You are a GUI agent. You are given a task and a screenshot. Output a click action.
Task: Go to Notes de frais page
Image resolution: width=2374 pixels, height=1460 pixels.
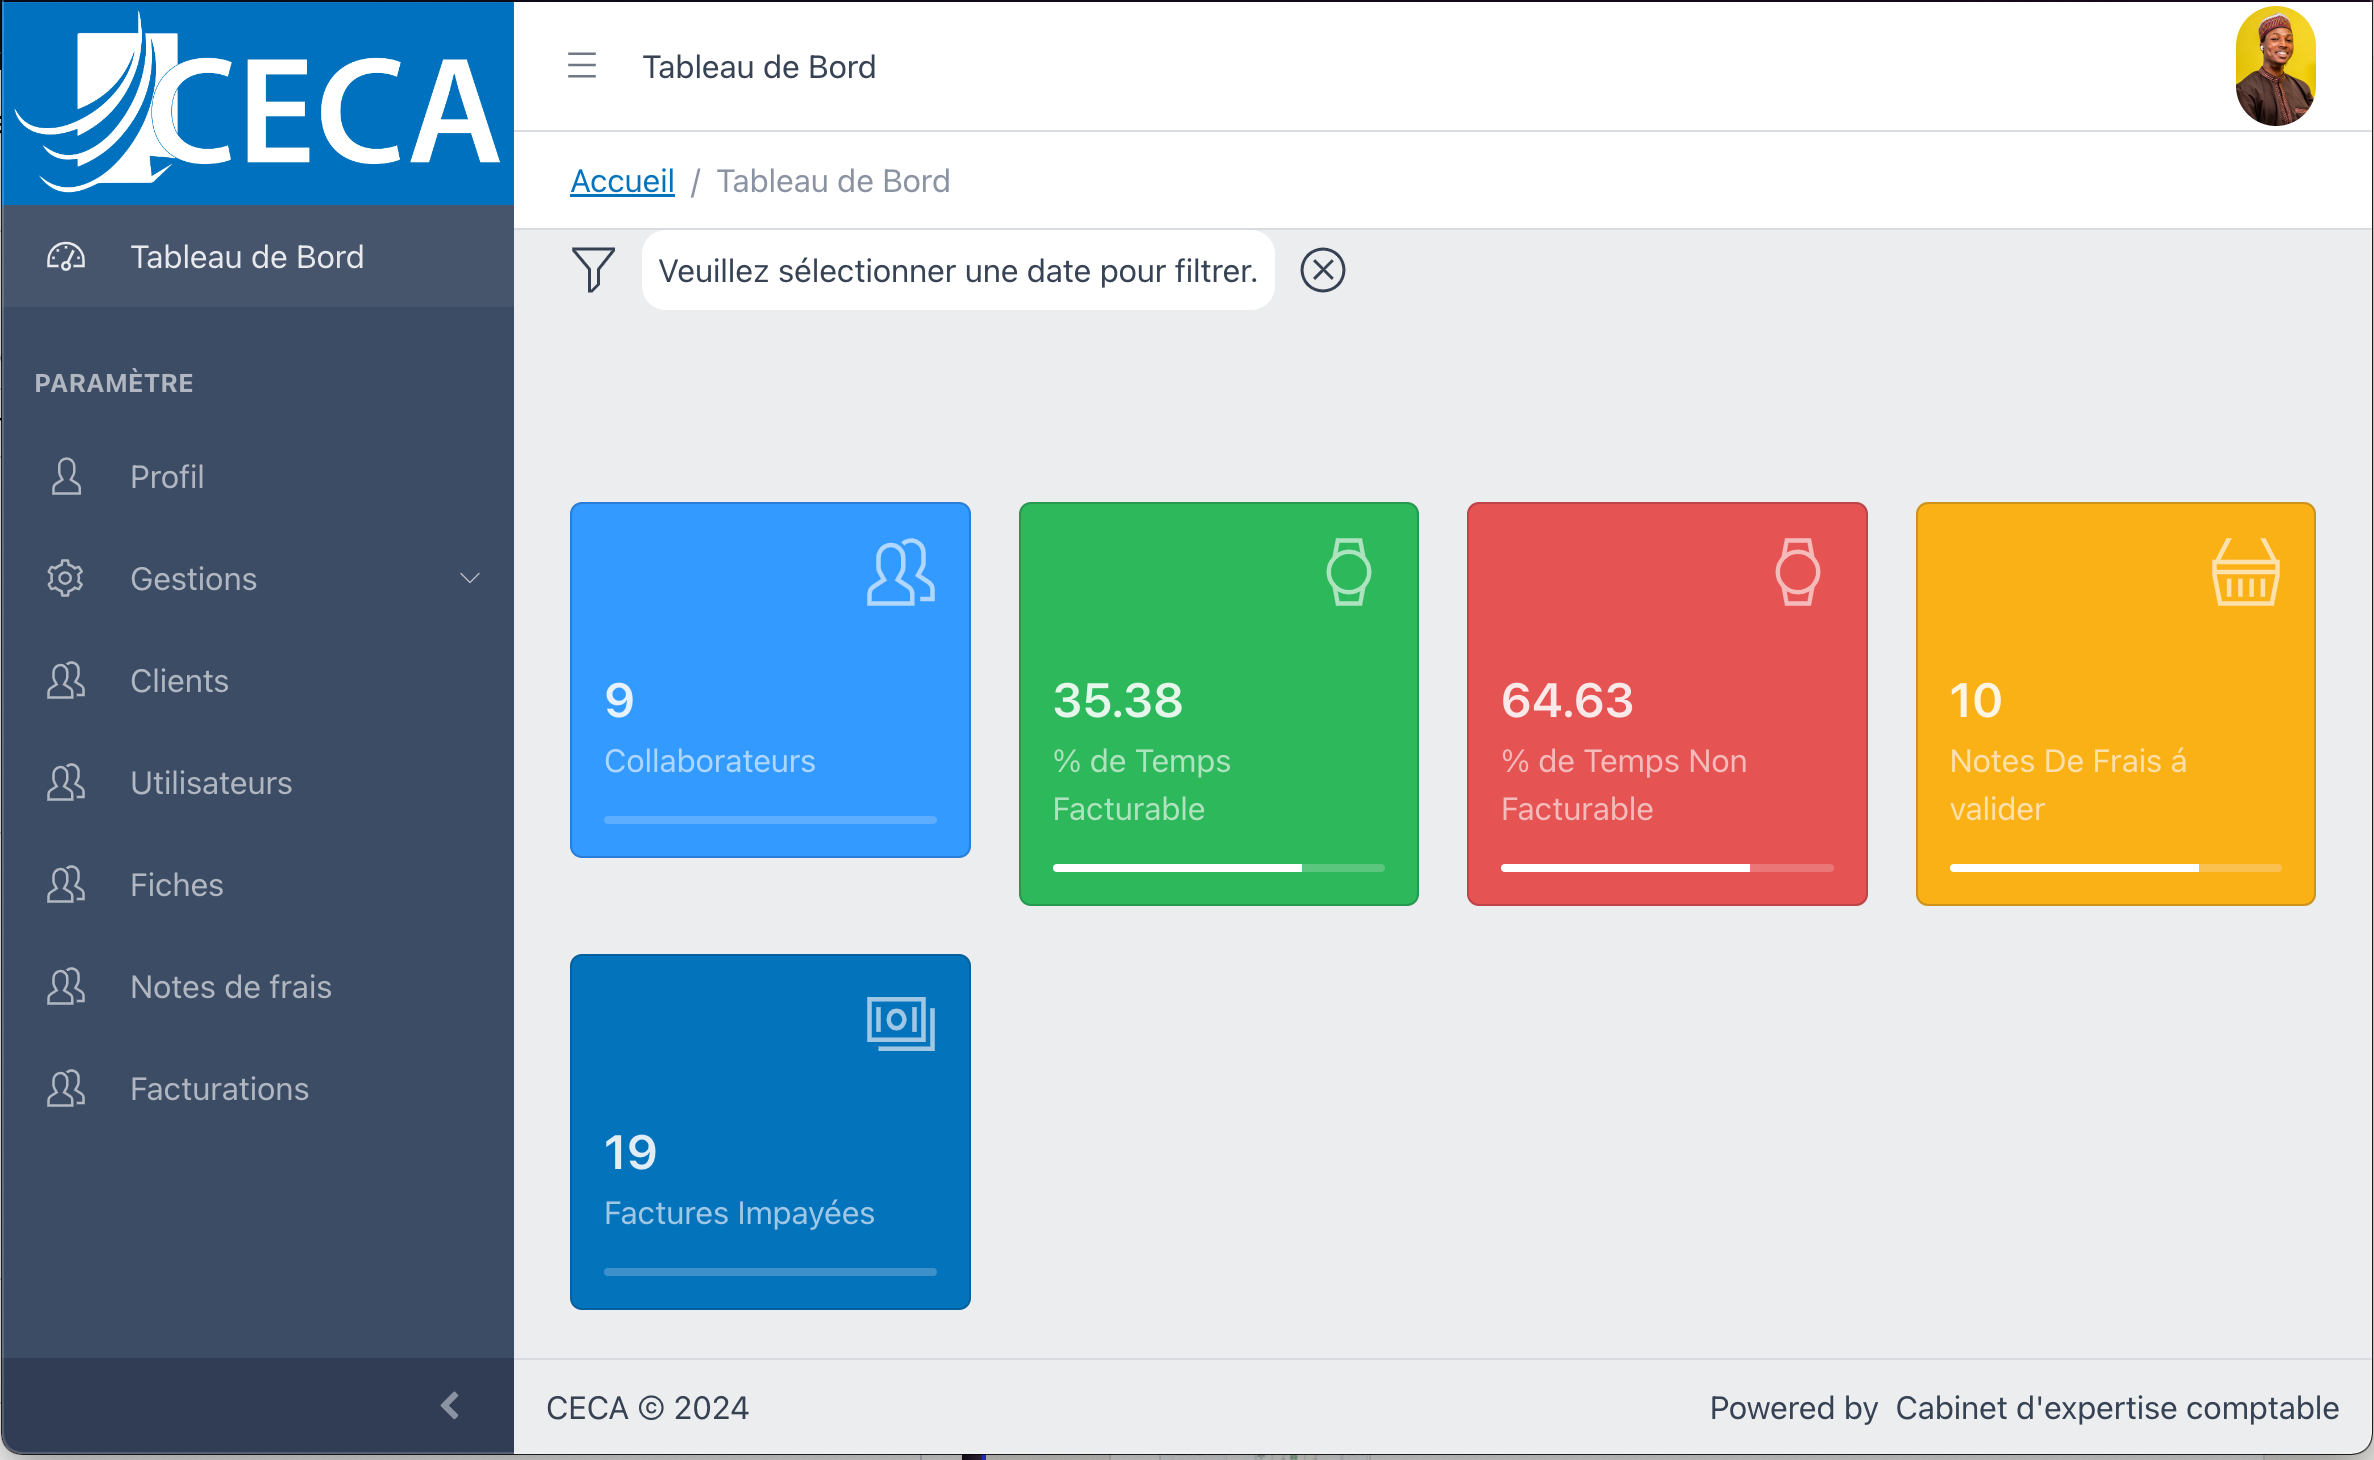230,987
